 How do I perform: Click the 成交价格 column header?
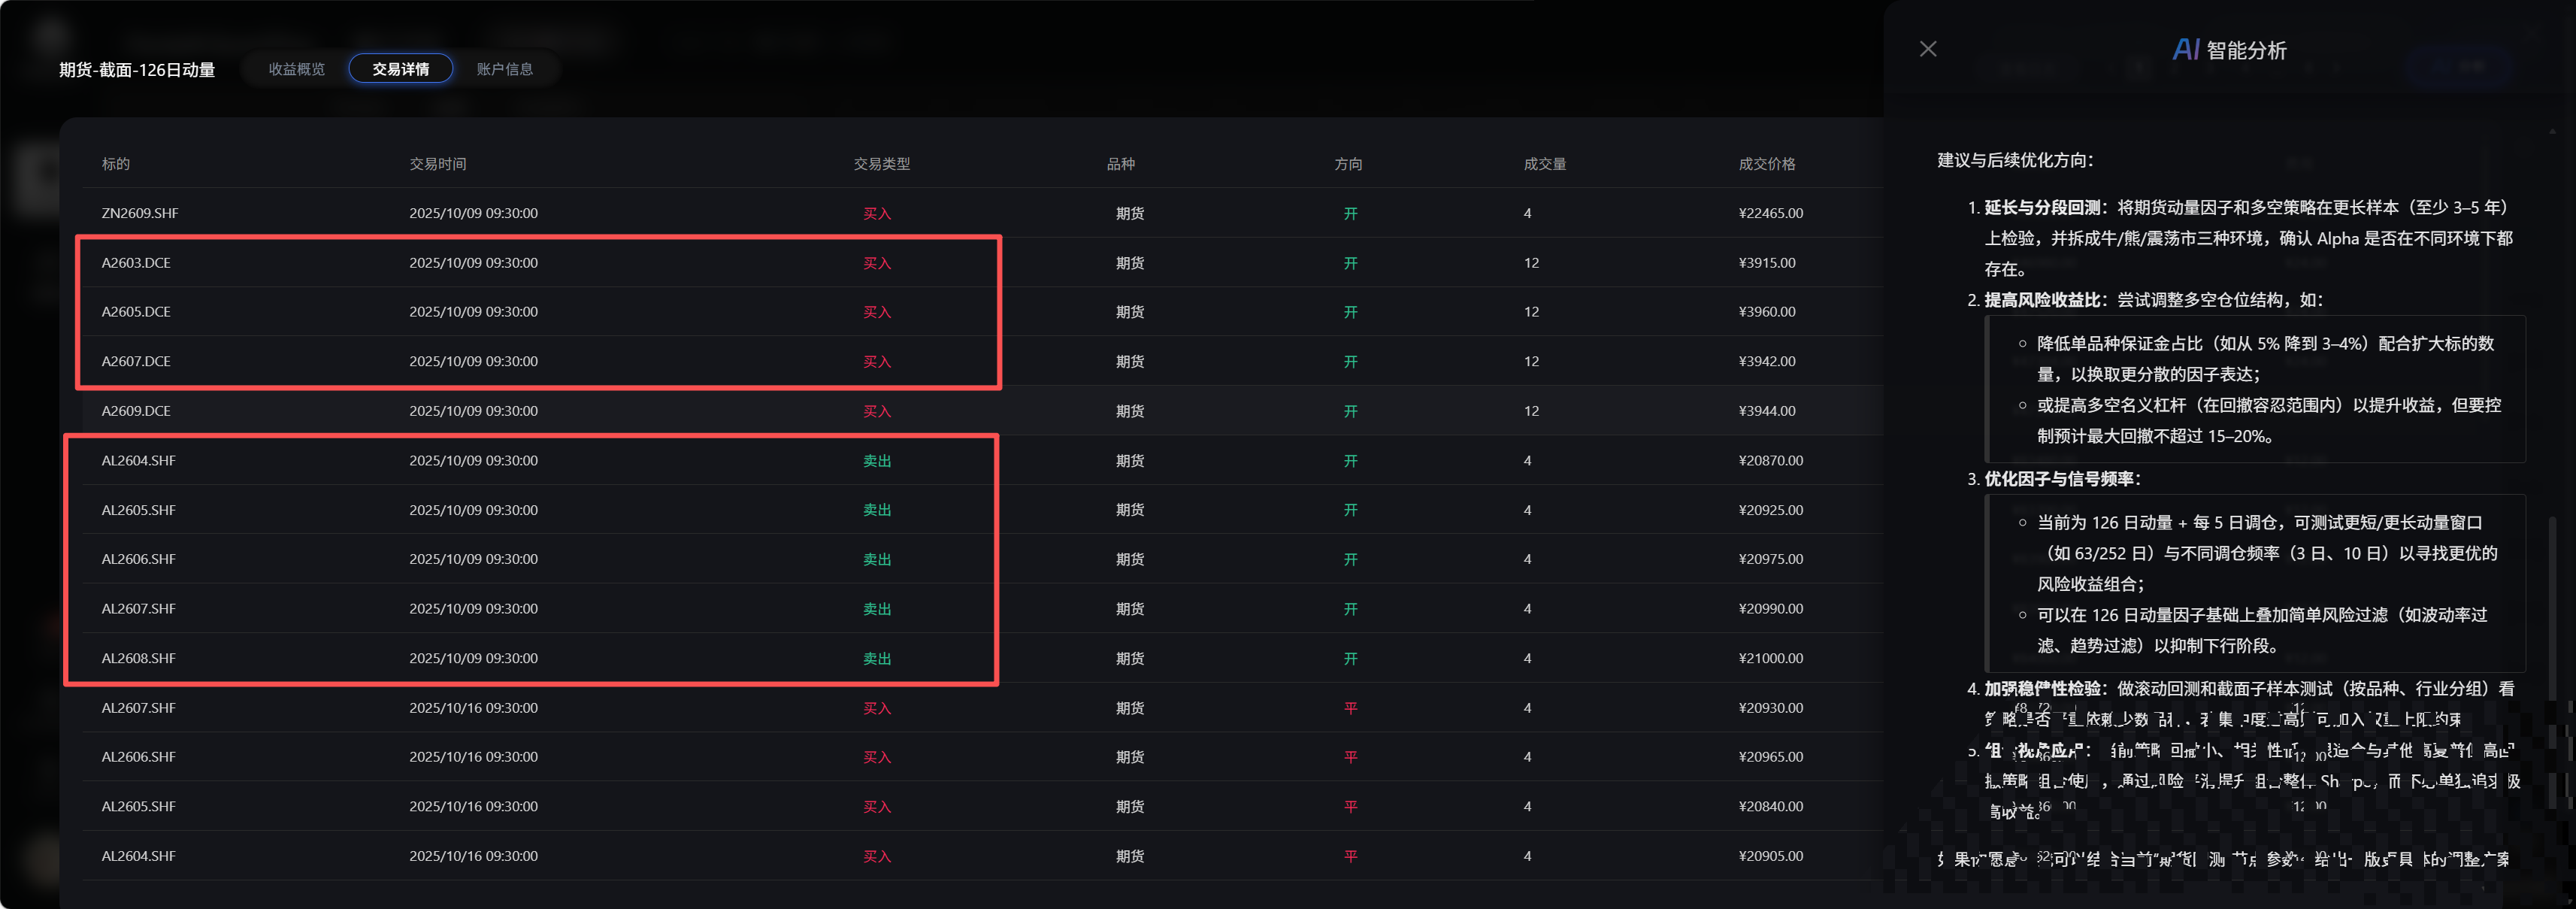(x=1767, y=164)
